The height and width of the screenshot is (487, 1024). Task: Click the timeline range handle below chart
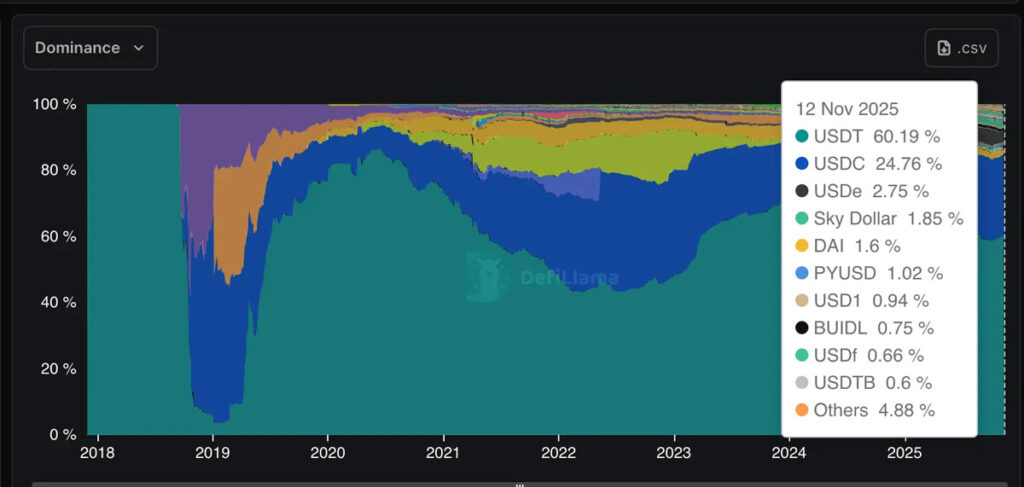(x=519, y=484)
